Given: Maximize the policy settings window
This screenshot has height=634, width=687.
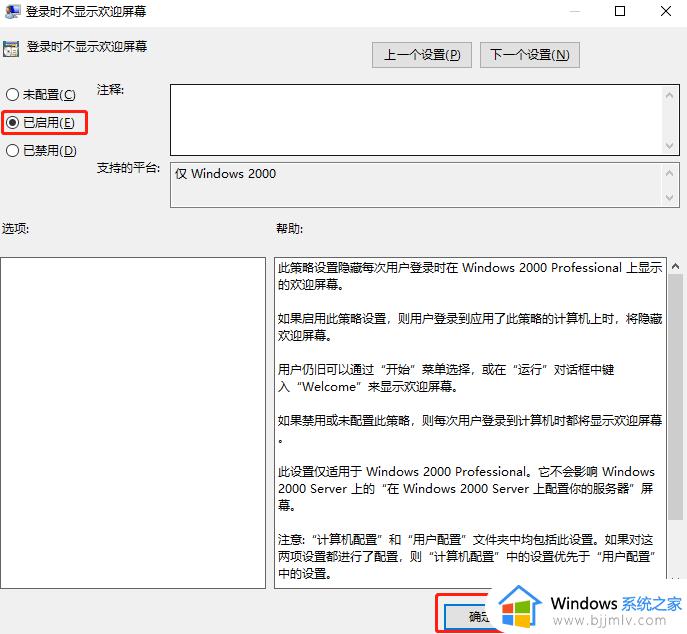Looking at the screenshot, I should click(620, 11).
